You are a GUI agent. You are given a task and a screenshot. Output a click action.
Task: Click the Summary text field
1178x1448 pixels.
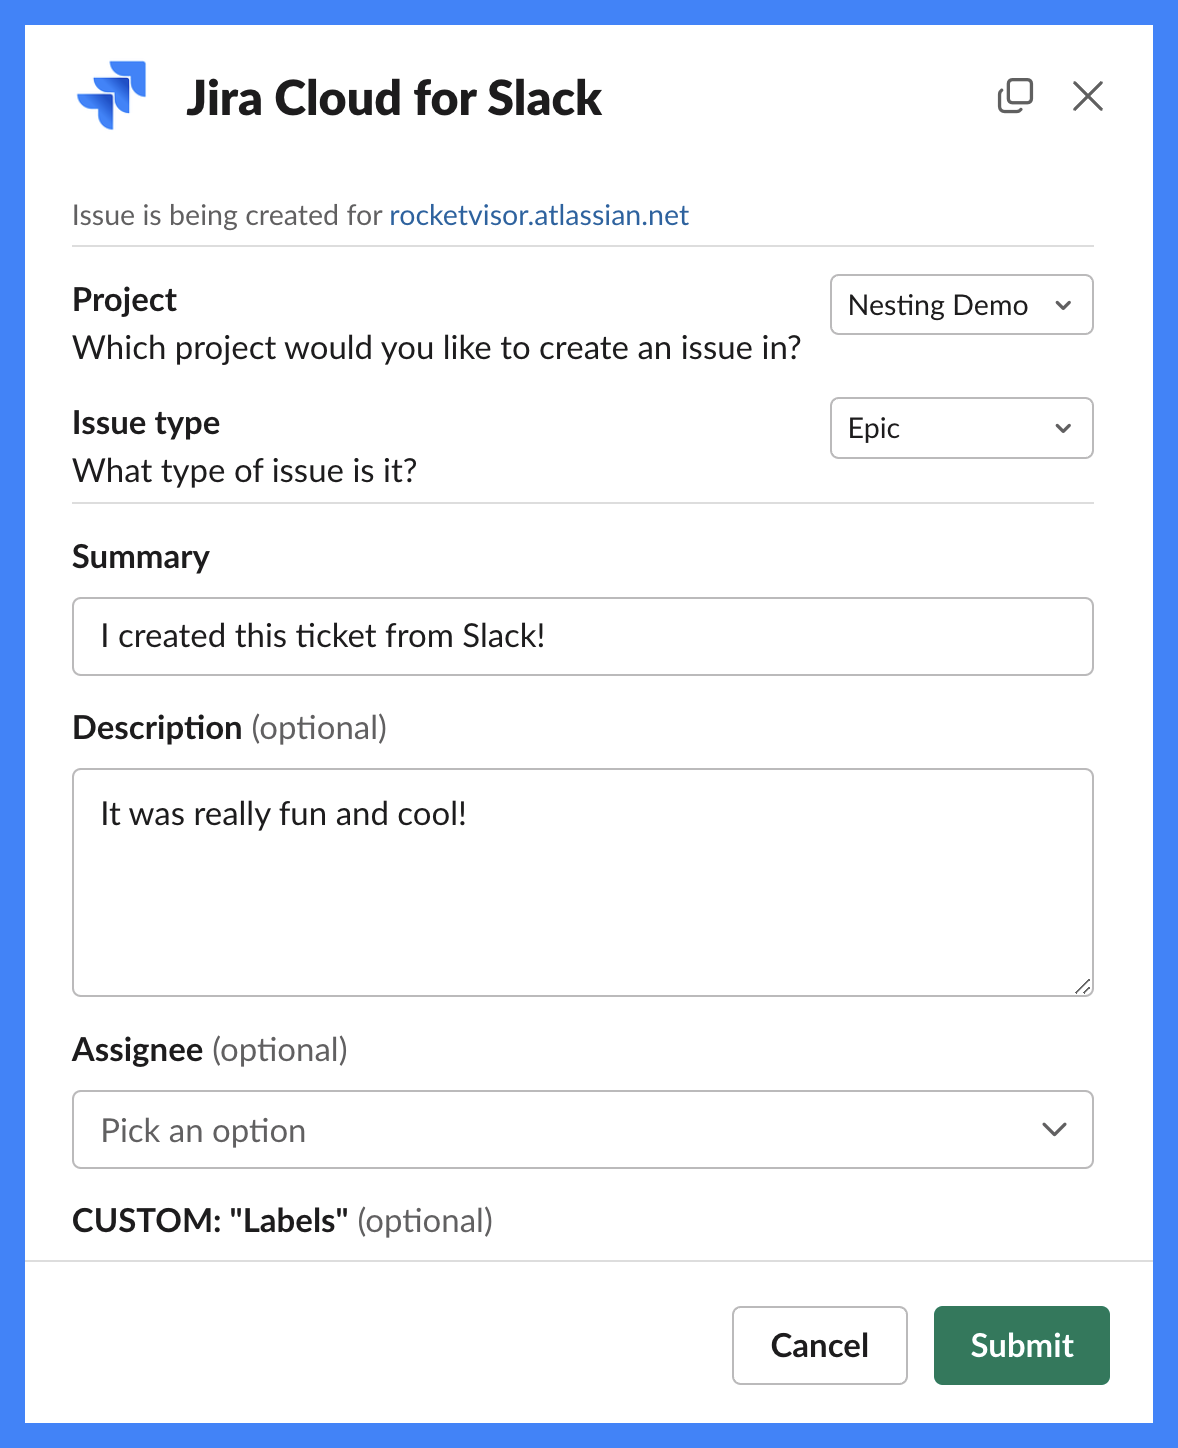[x=583, y=636]
